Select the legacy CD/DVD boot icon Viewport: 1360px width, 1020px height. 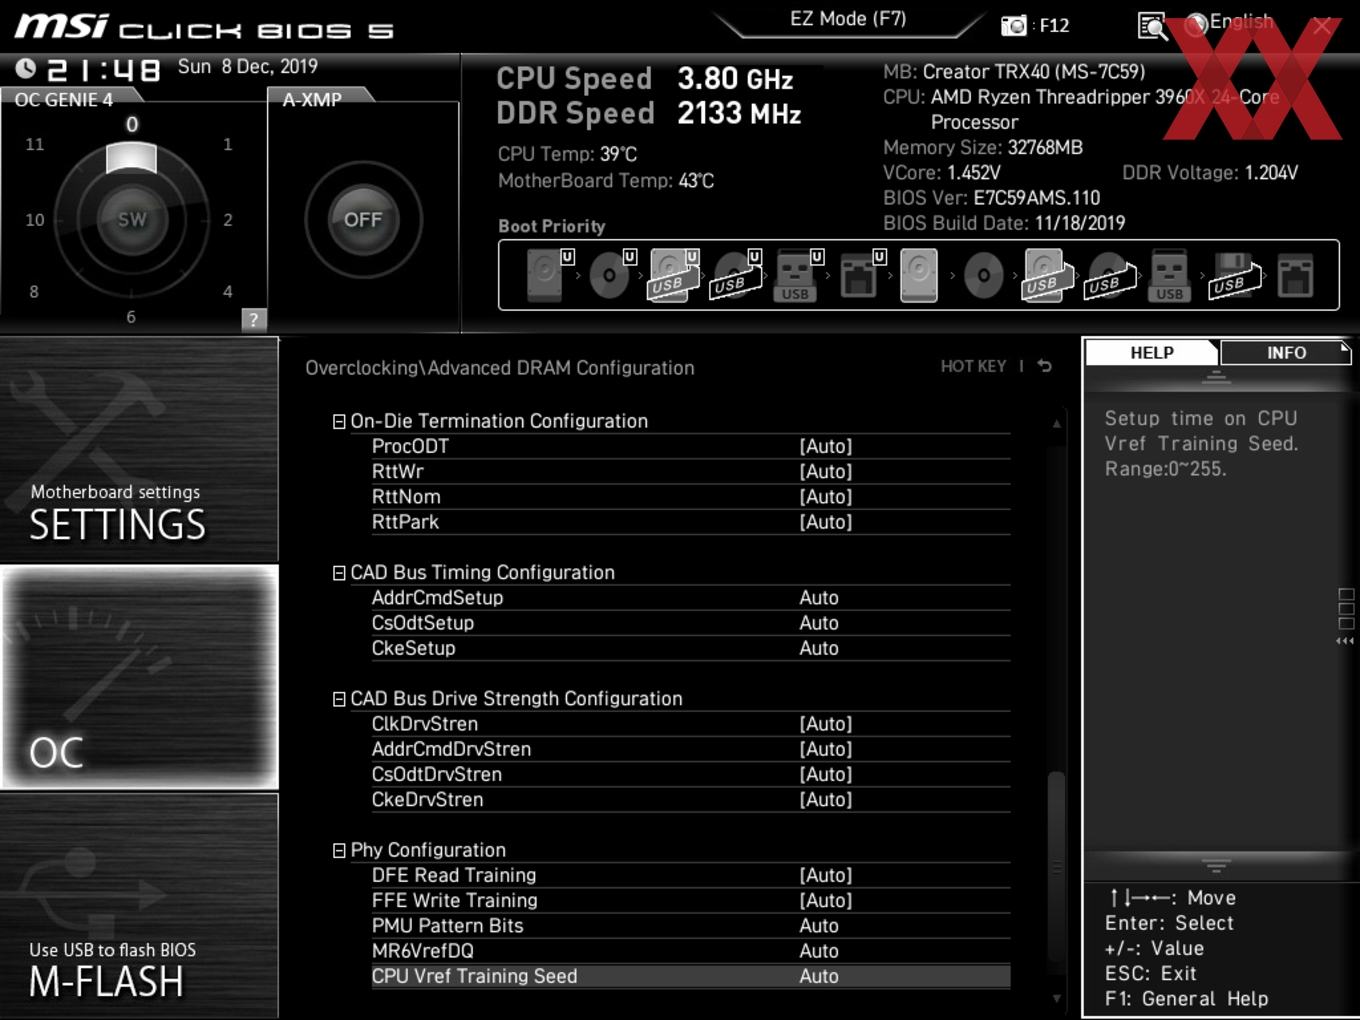983,275
